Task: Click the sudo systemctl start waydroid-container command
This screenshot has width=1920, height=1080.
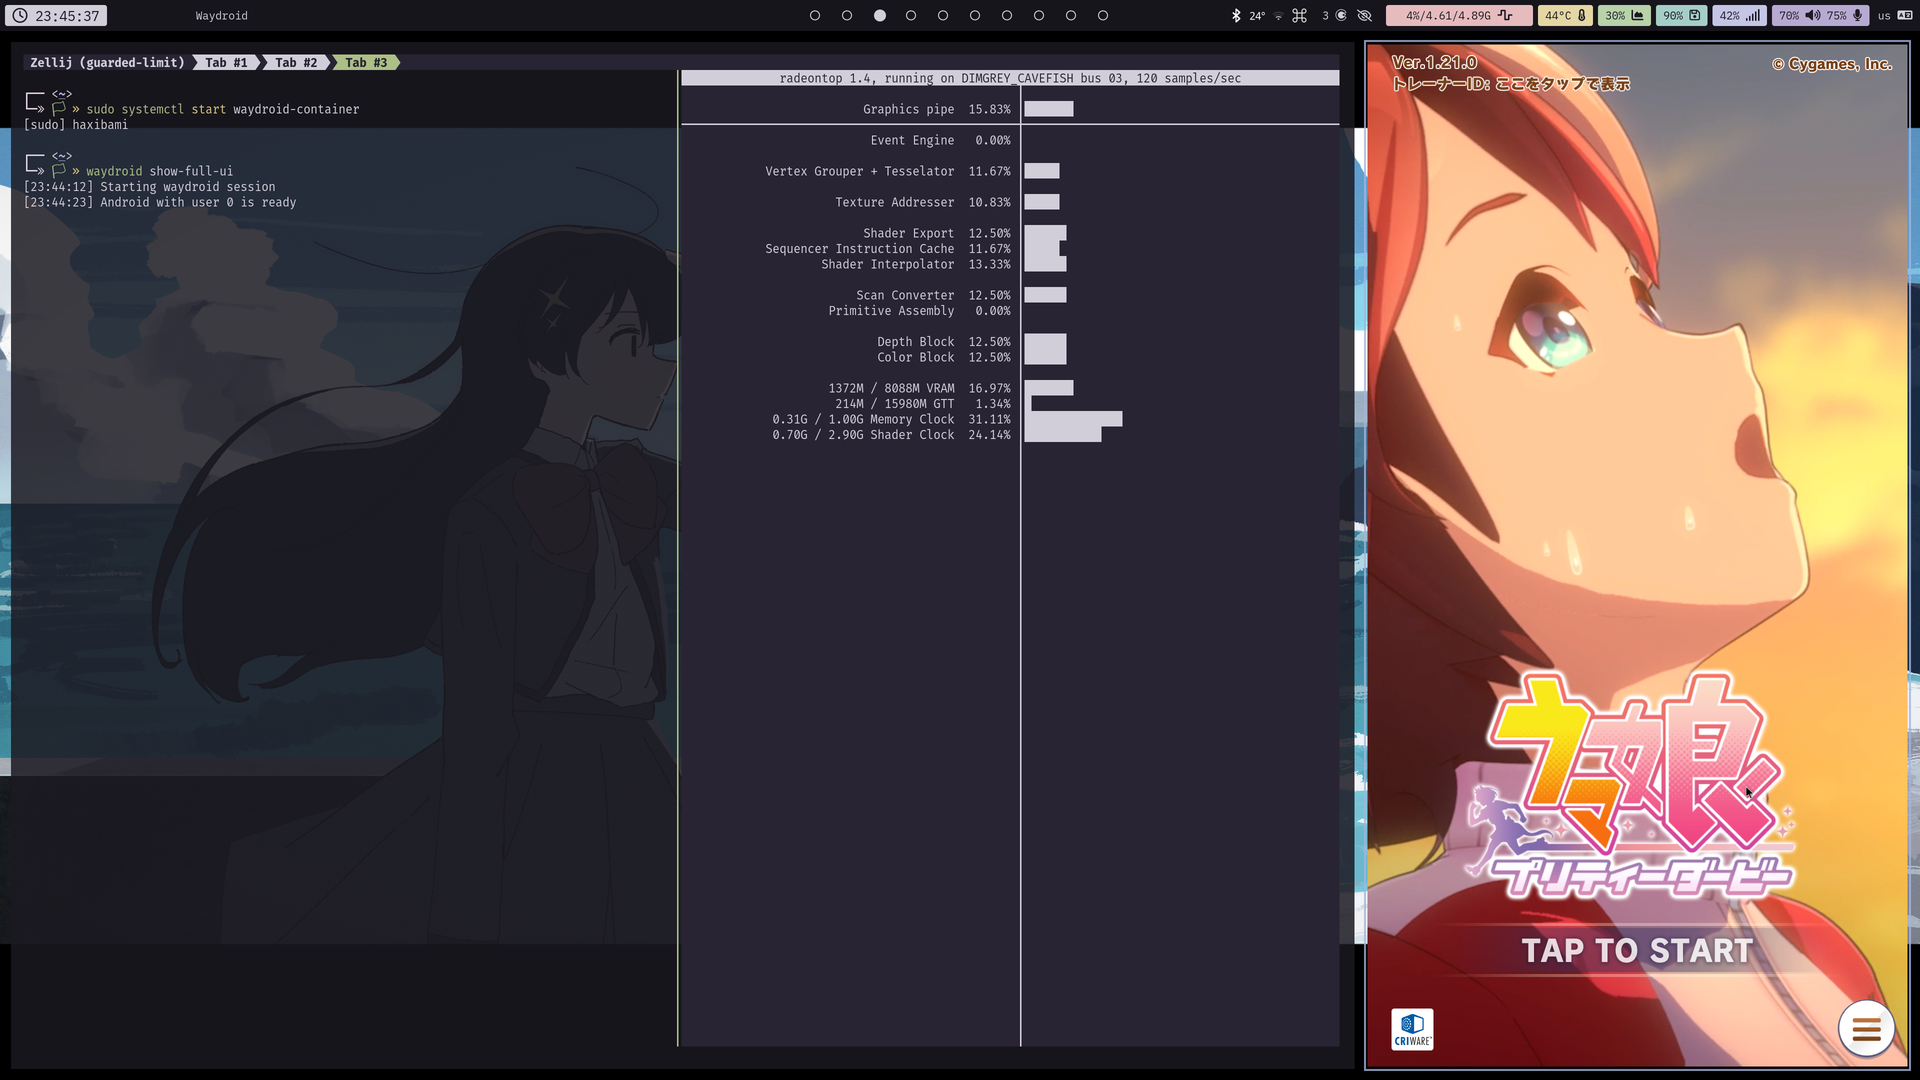Action: tap(222, 109)
